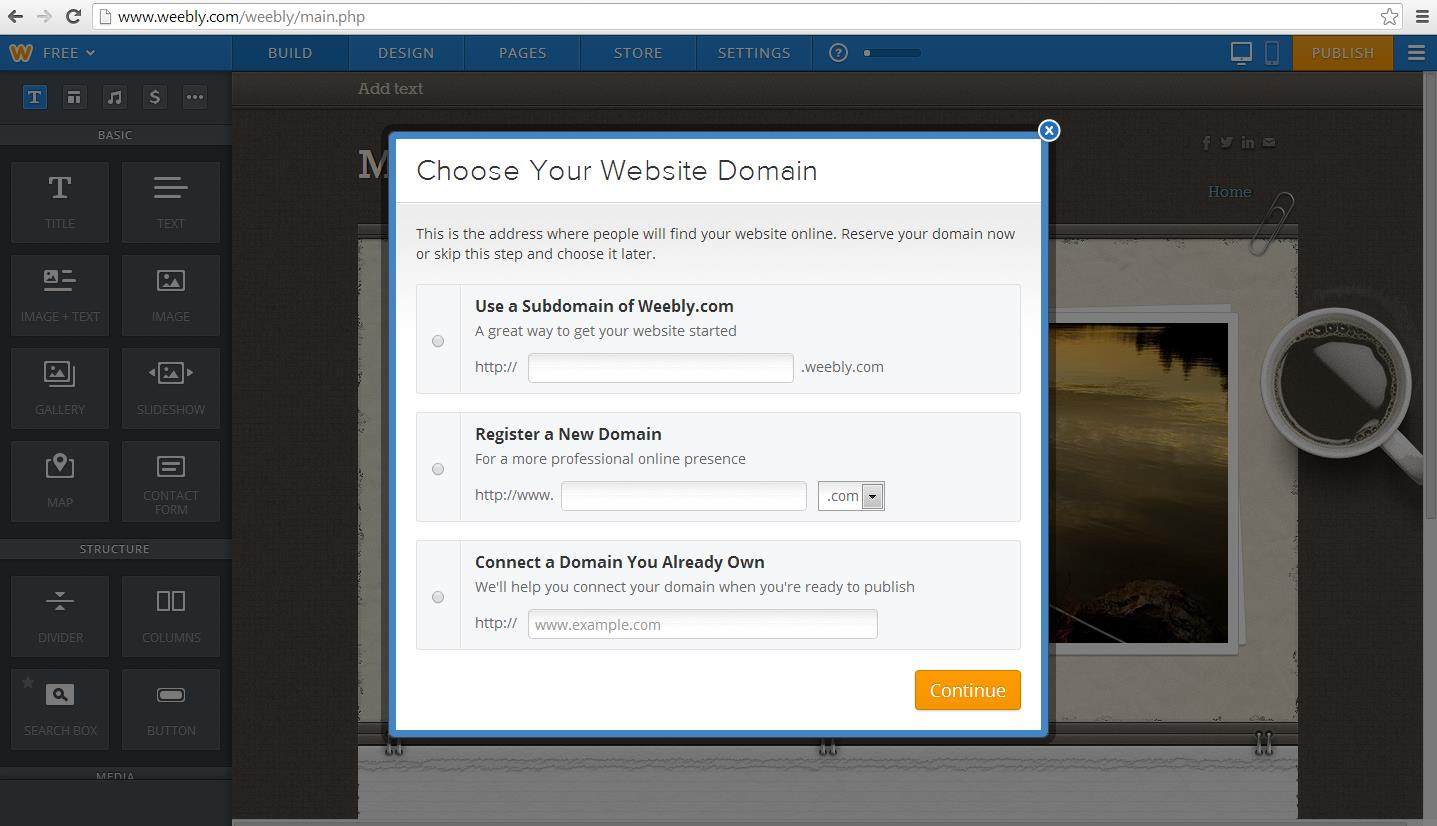1437x826 pixels.
Task: Click the Weebly W logo
Action: pyautogui.click(x=20, y=53)
